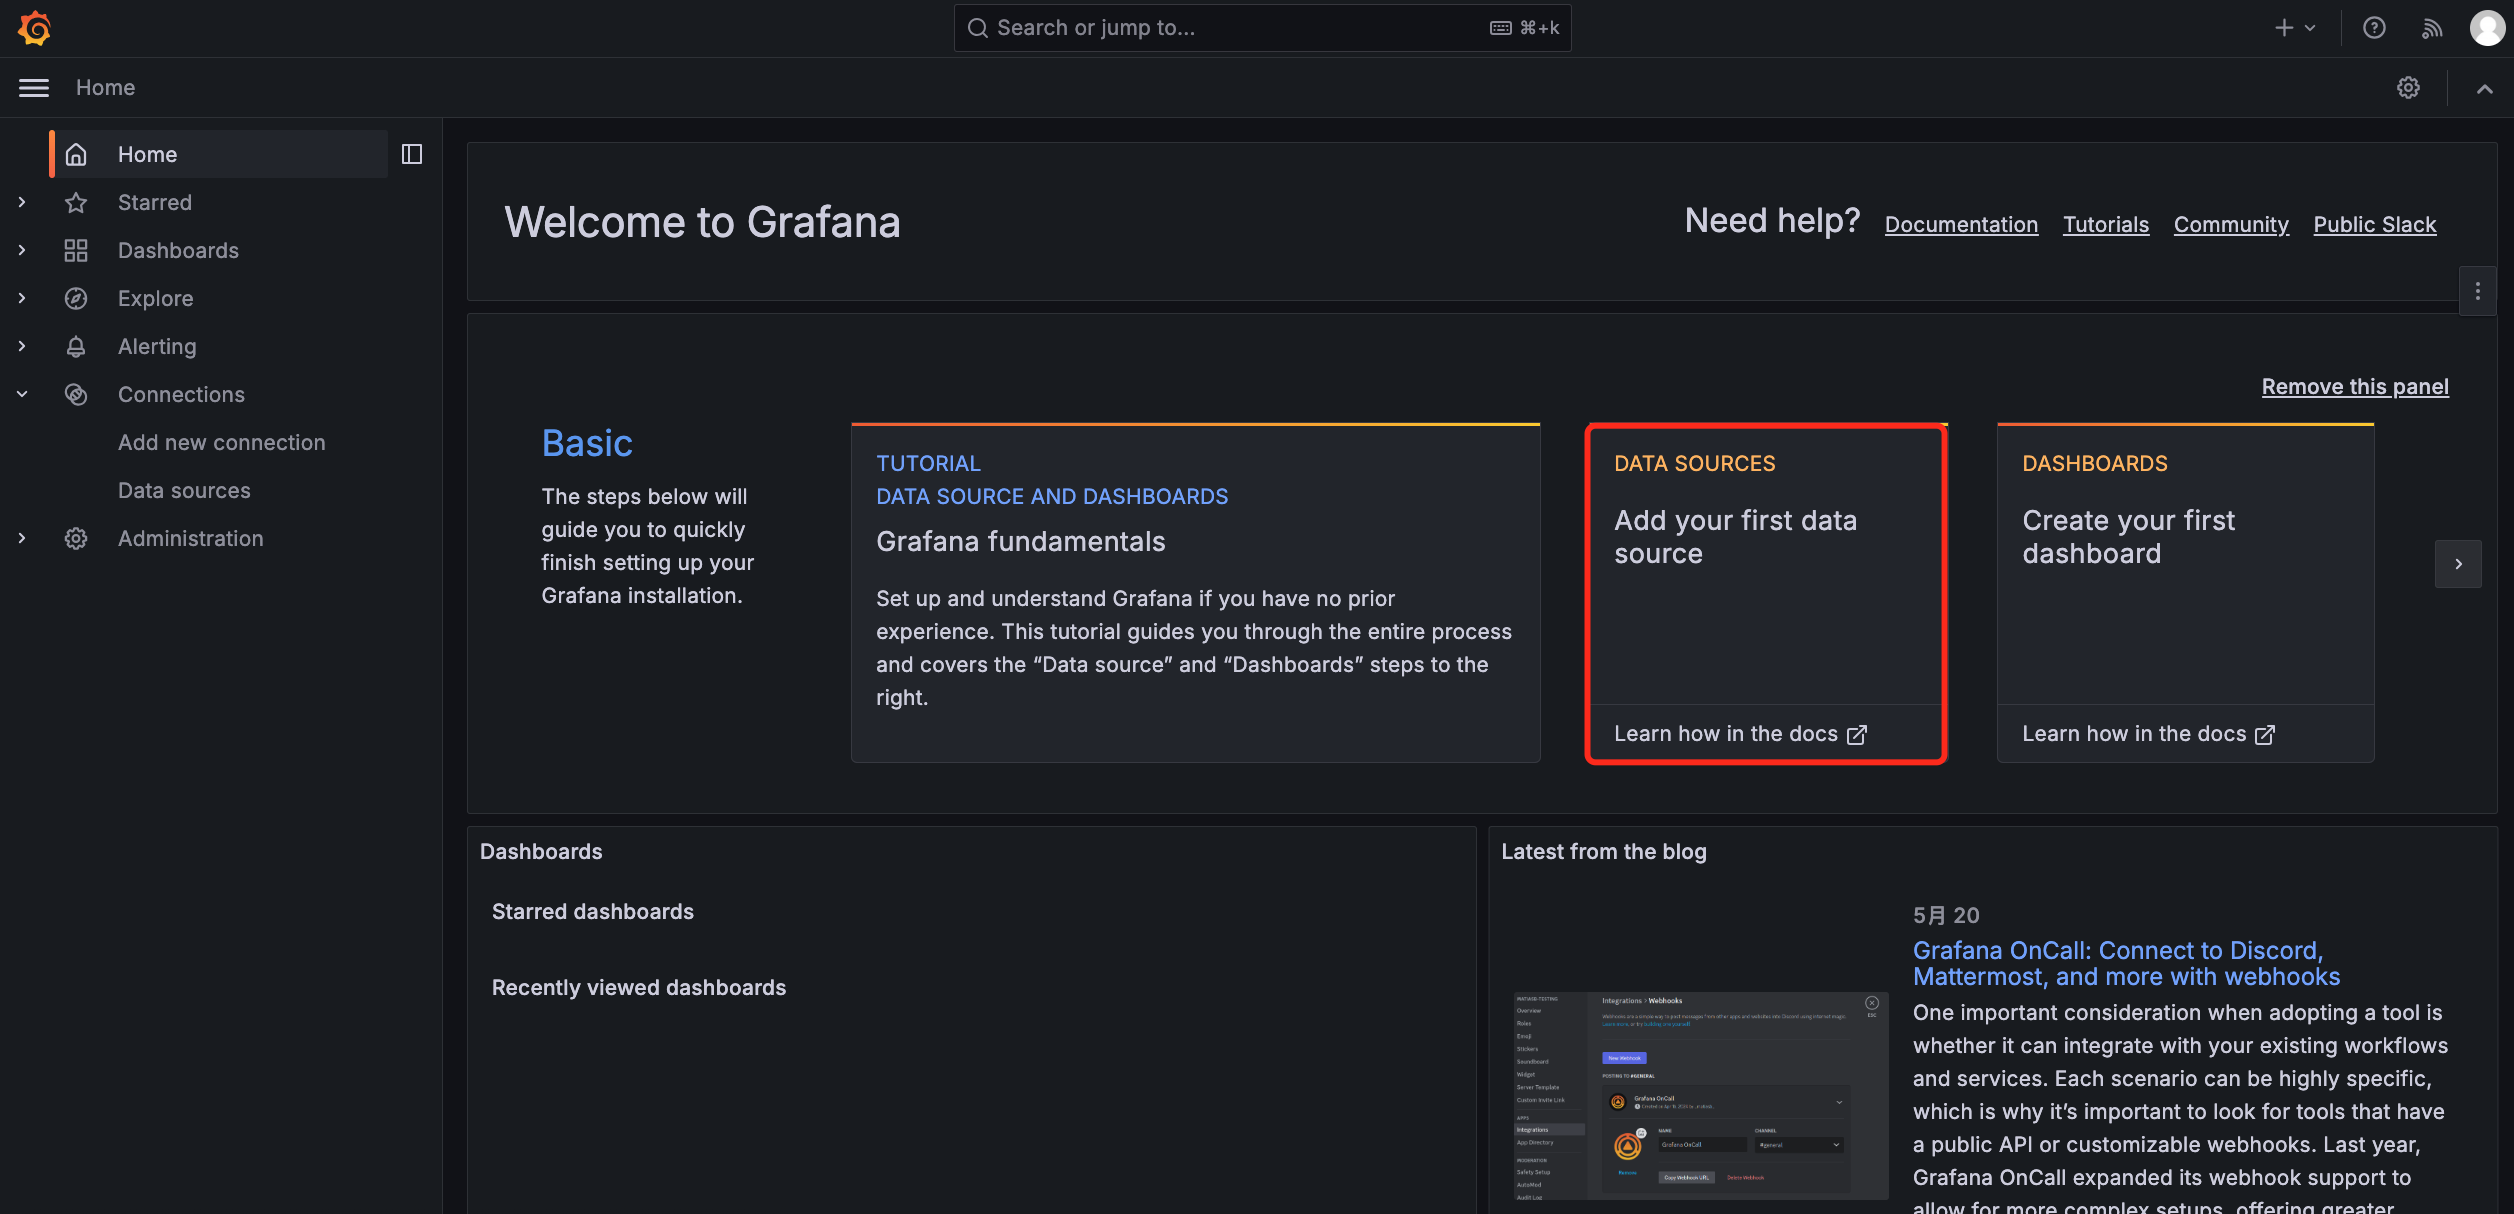Expand the Alerting section chevron
The width and height of the screenshot is (2514, 1214).
coord(22,346)
